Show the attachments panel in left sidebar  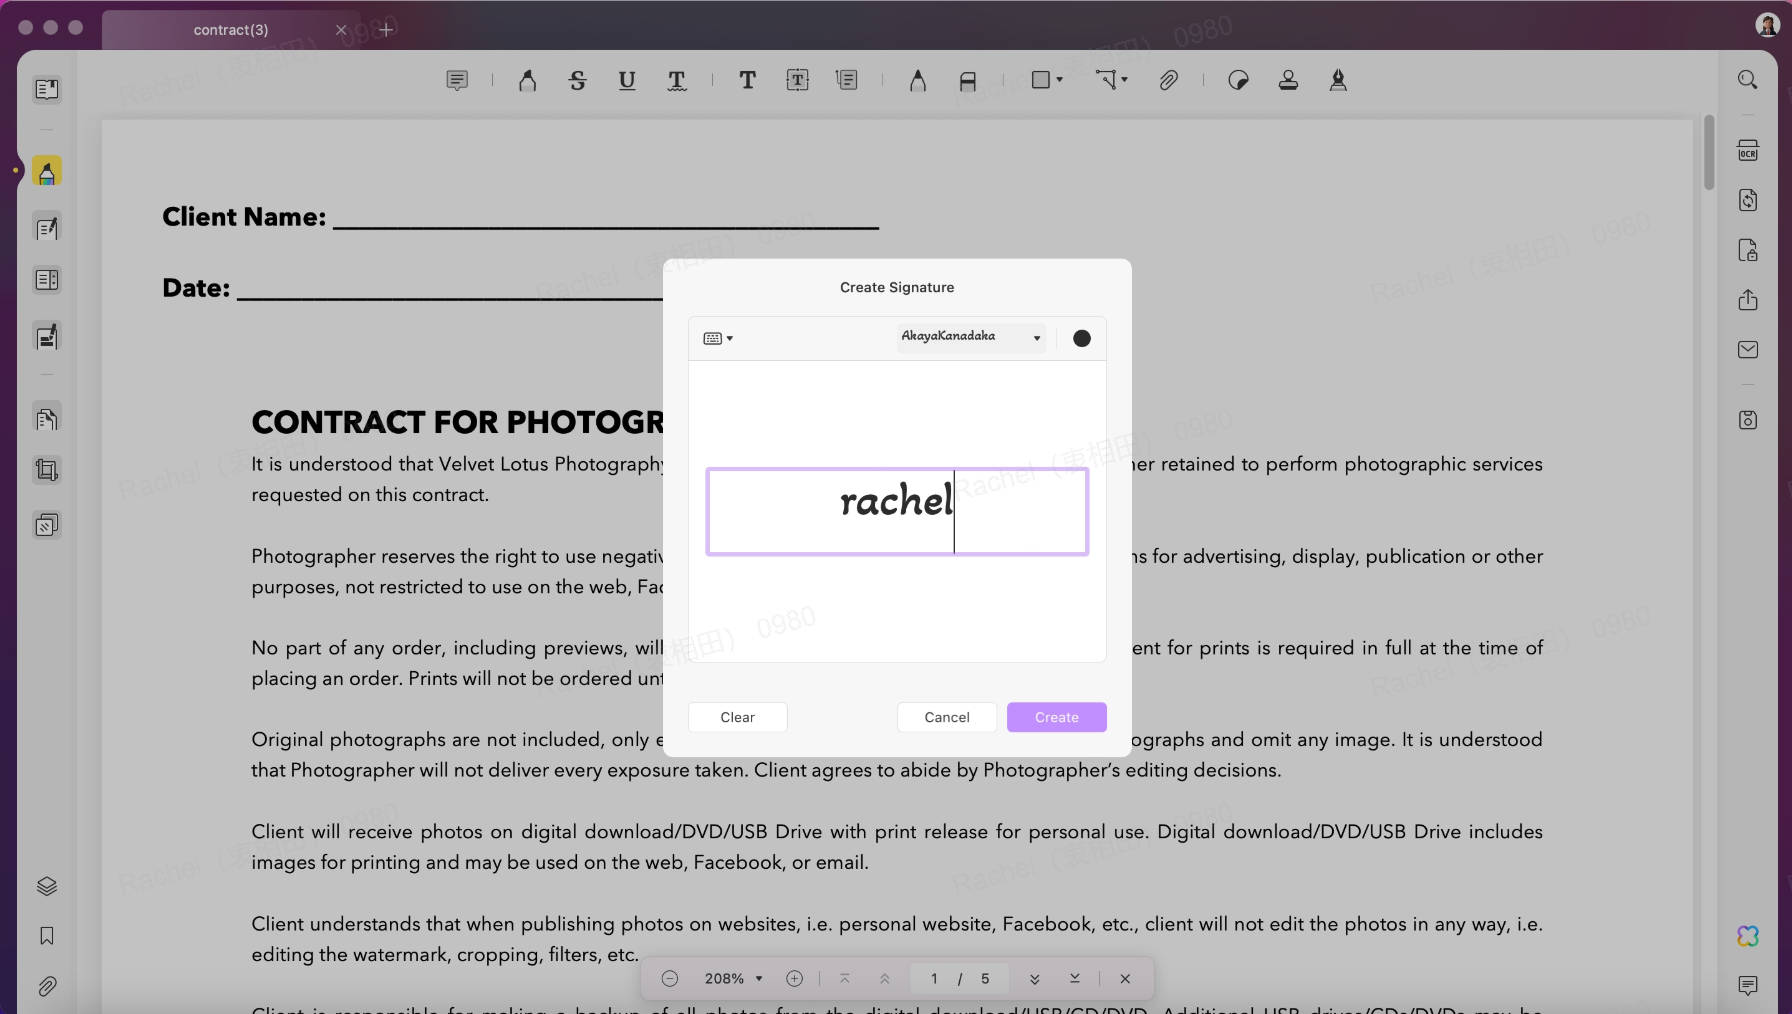click(47, 986)
